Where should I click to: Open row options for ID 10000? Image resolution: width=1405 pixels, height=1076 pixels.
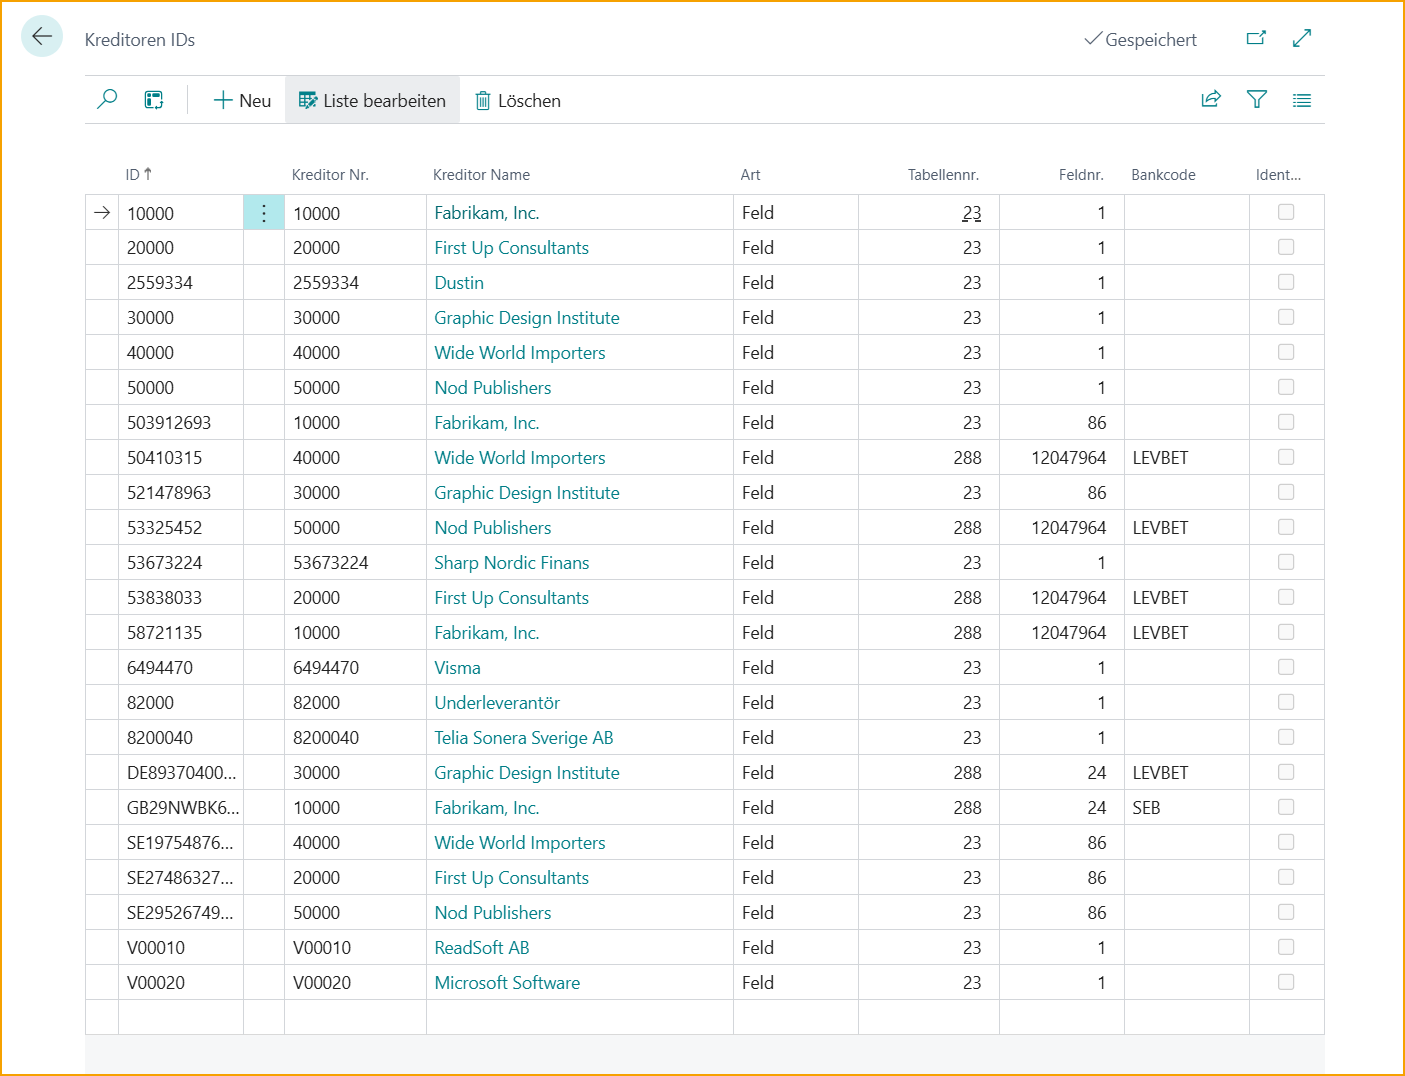264,213
